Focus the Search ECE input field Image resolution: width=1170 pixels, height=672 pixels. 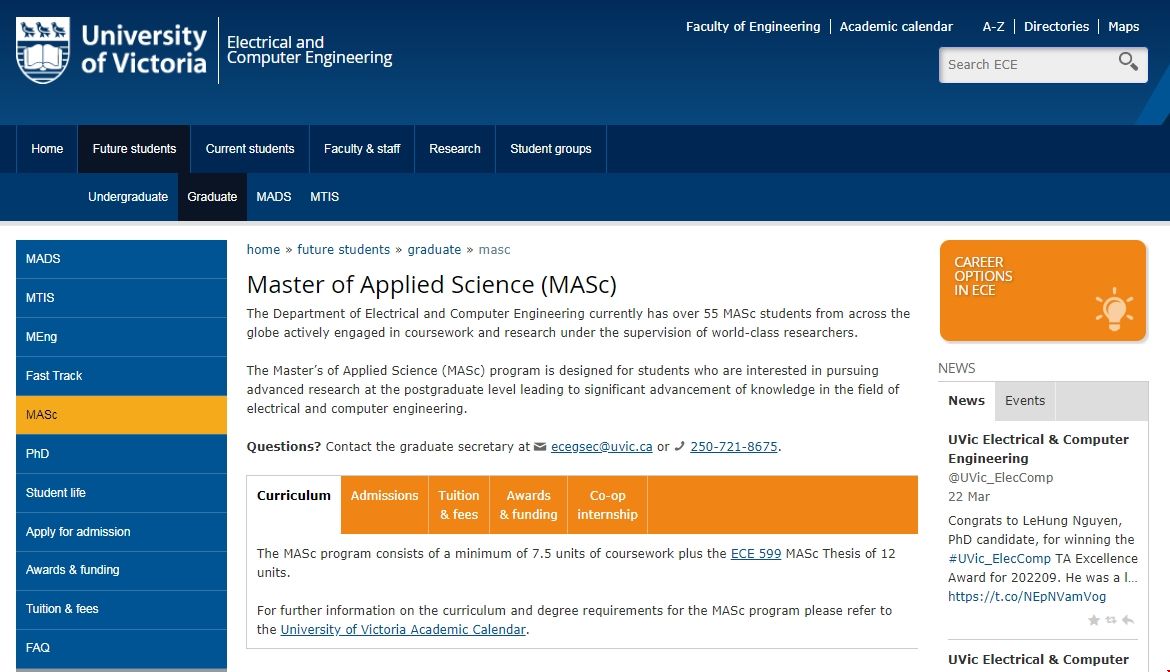click(x=1025, y=65)
